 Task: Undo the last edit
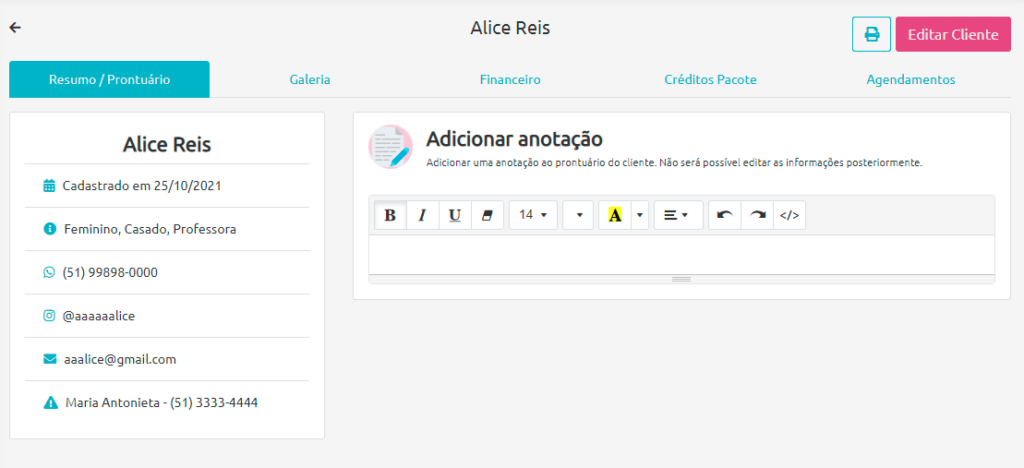coord(725,215)
